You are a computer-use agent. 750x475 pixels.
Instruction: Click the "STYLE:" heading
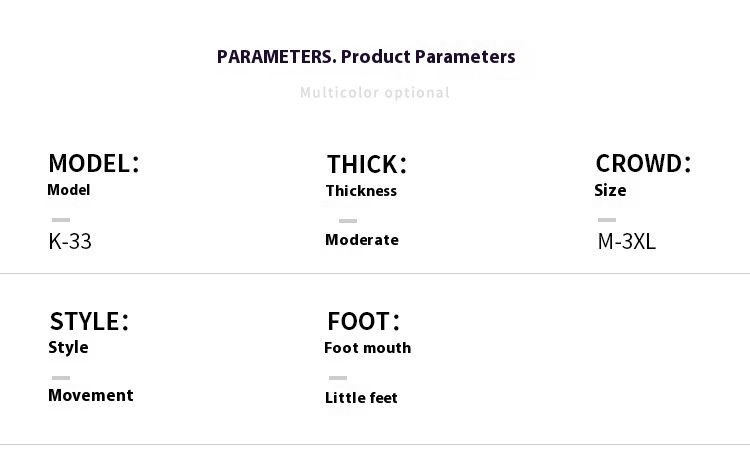(x=90, y=322)
